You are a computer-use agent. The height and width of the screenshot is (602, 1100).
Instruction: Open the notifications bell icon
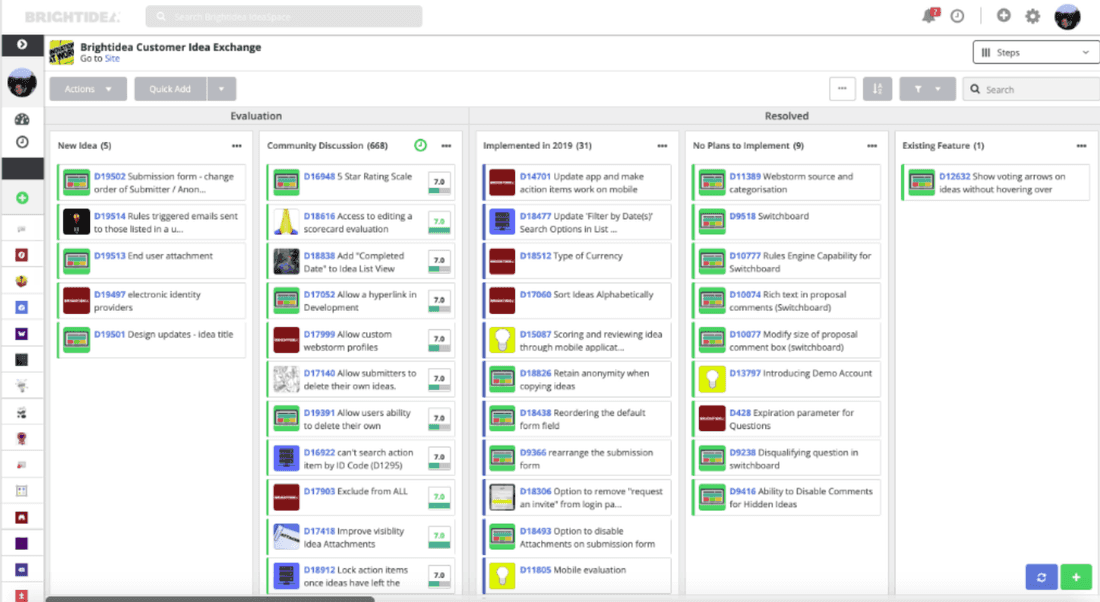coord(930,16)
